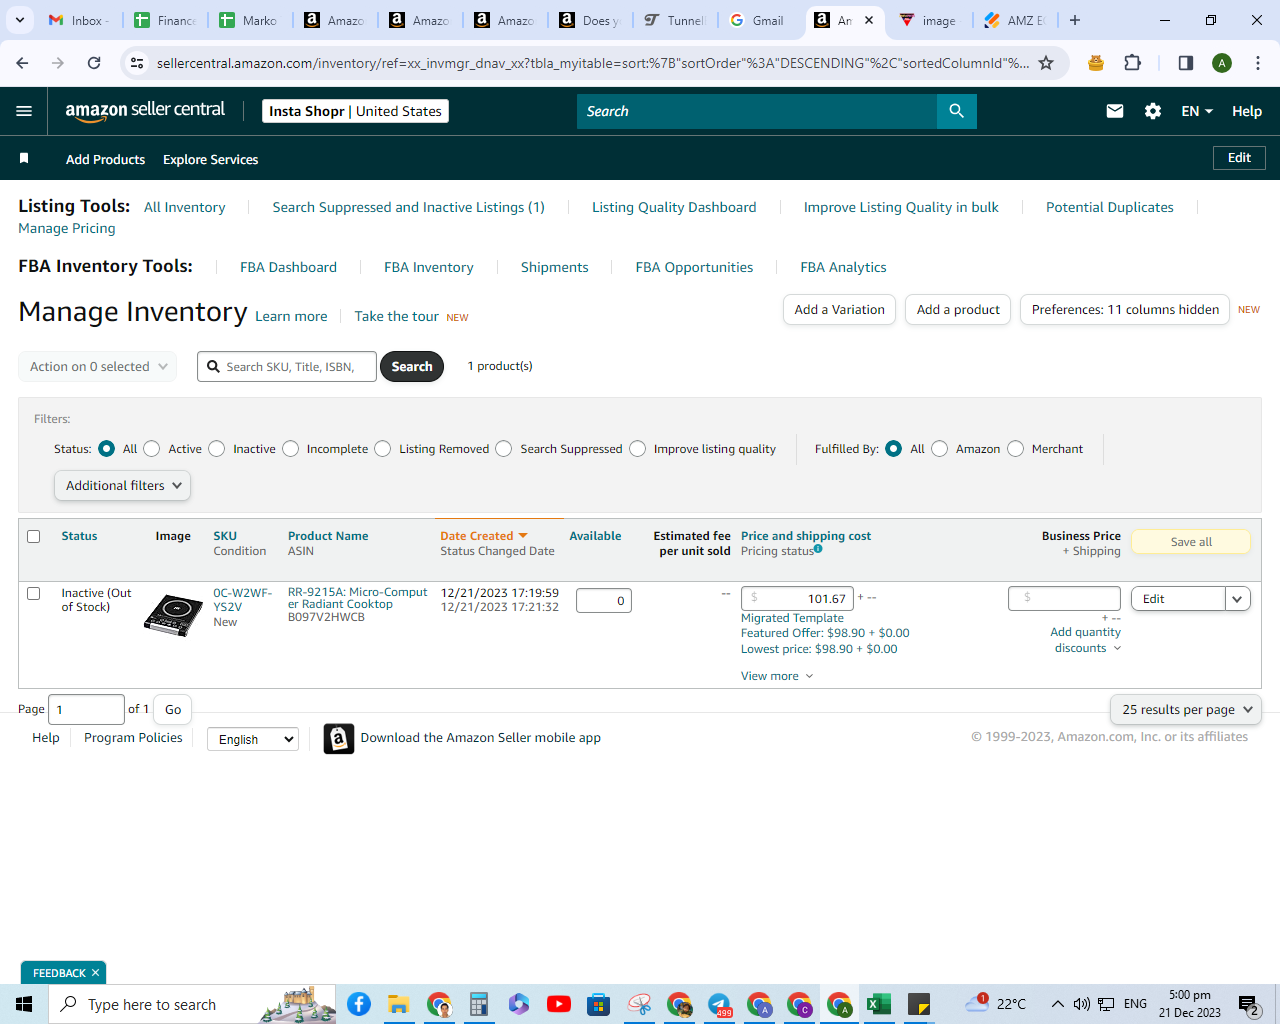Close the Feedback tab with its X
Viewport: 1280px width, 1024px height.
click(96, 973)
